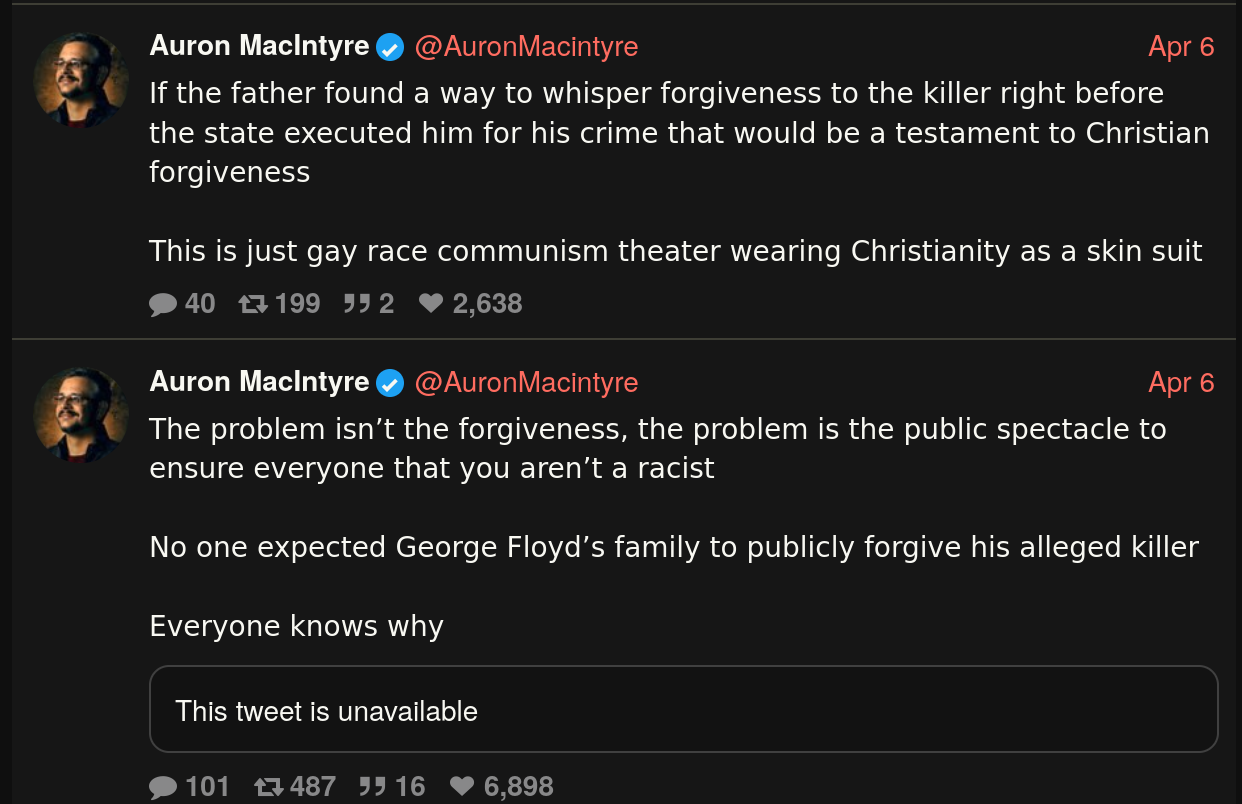The height and width of the screenshot is (804, 1242).
Task: Open the first tweet's Apr 6 date link
Action: 1181,47
